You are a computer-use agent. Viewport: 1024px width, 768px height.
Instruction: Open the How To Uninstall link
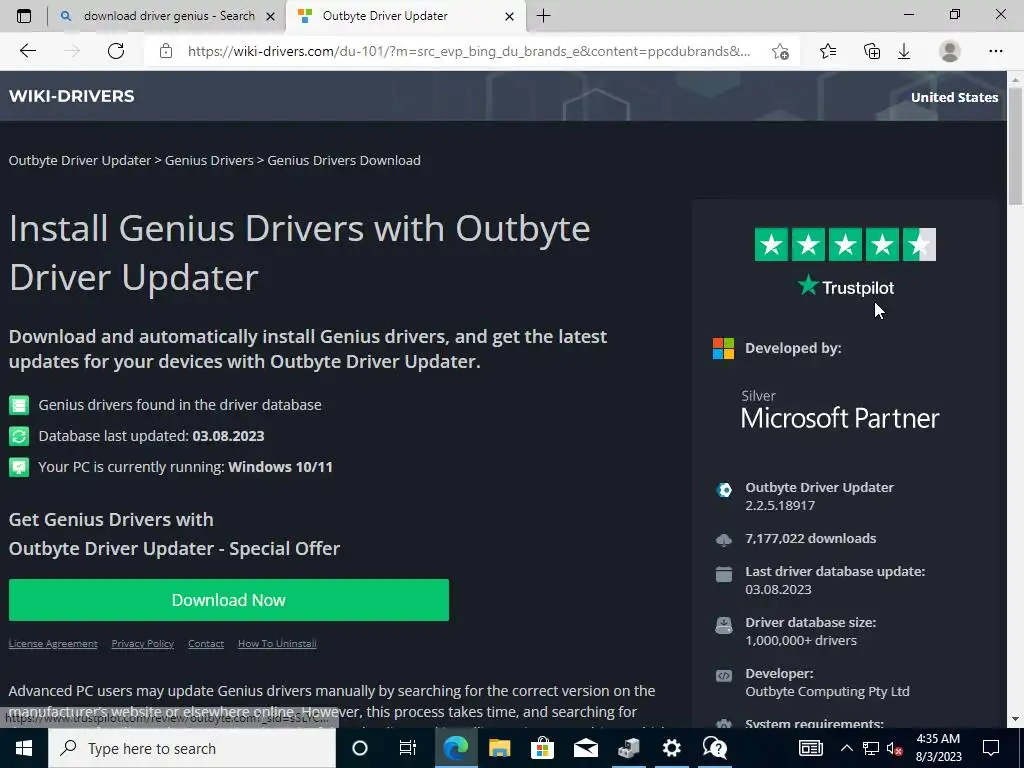pyautogui.click(x=277, y=643)
